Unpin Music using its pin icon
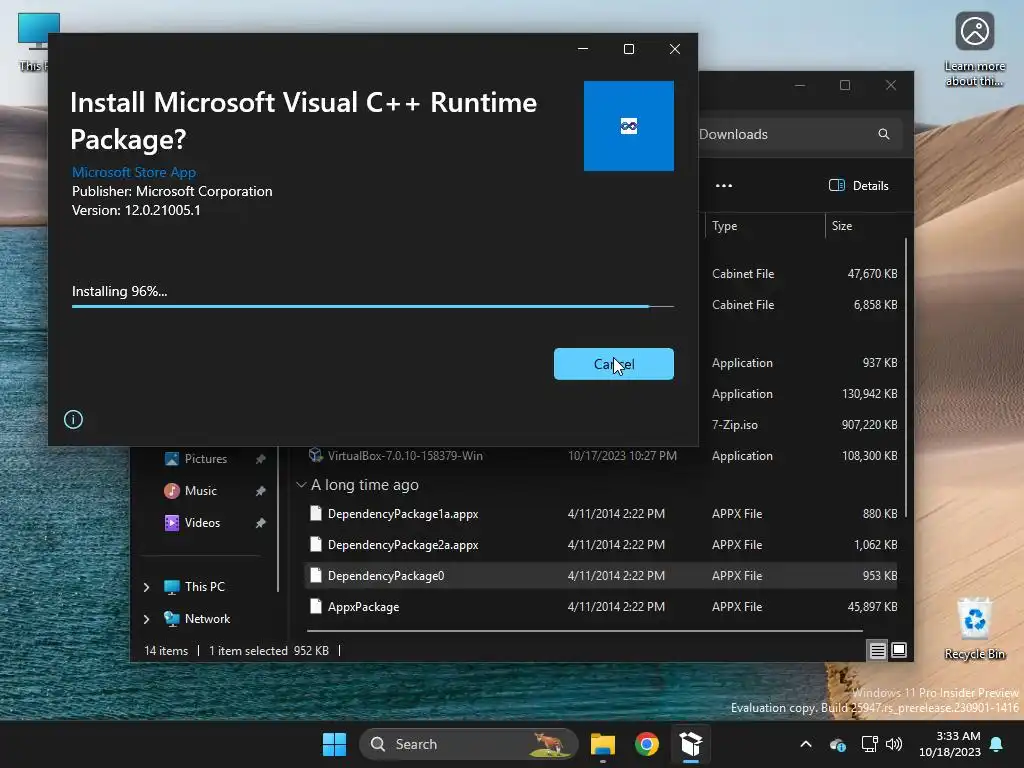Image resolution: width=1024 pixels, height=768 pixels. click(261, 490)
